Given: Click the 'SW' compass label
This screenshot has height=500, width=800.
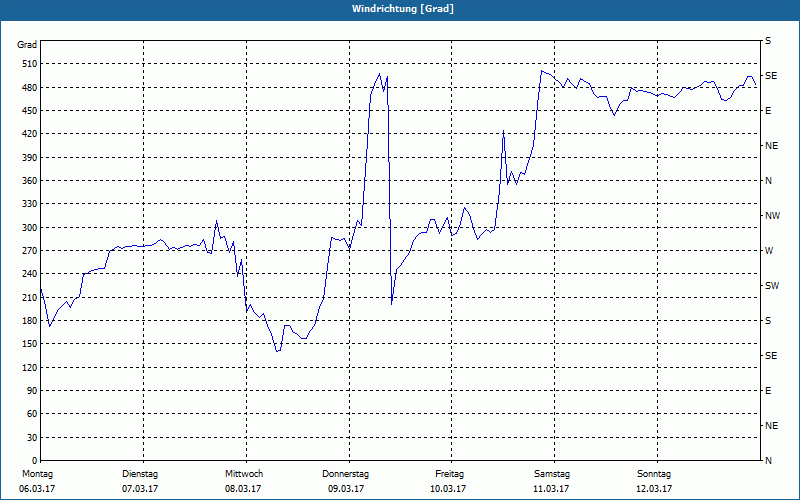Looking at the screenshot, I should click(772, 286).
